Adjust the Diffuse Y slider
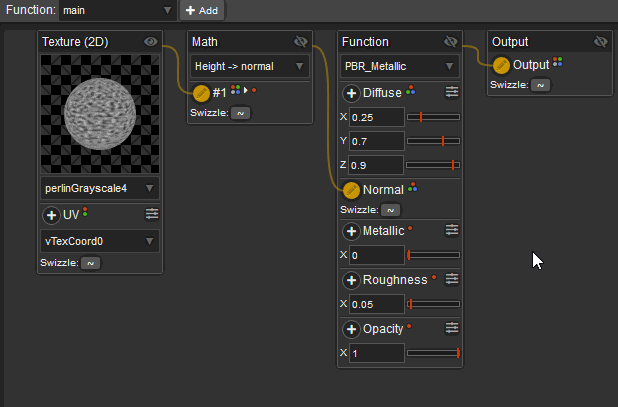The height and width of the screenshot is (407, 618). tap(433, 141)
